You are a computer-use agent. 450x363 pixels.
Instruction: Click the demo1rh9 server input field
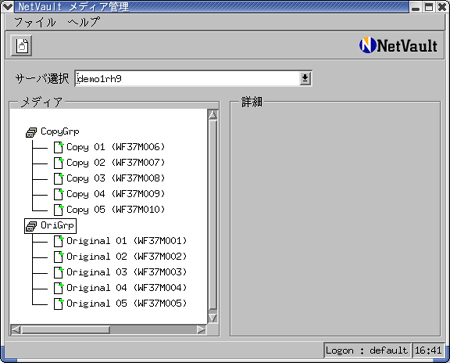click(187, 79)
